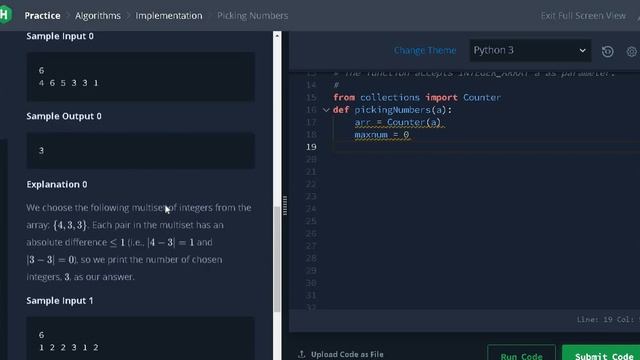Screen dimensions: 640x360
Task: Click the Change Theme link
Action: click(425, 50)
